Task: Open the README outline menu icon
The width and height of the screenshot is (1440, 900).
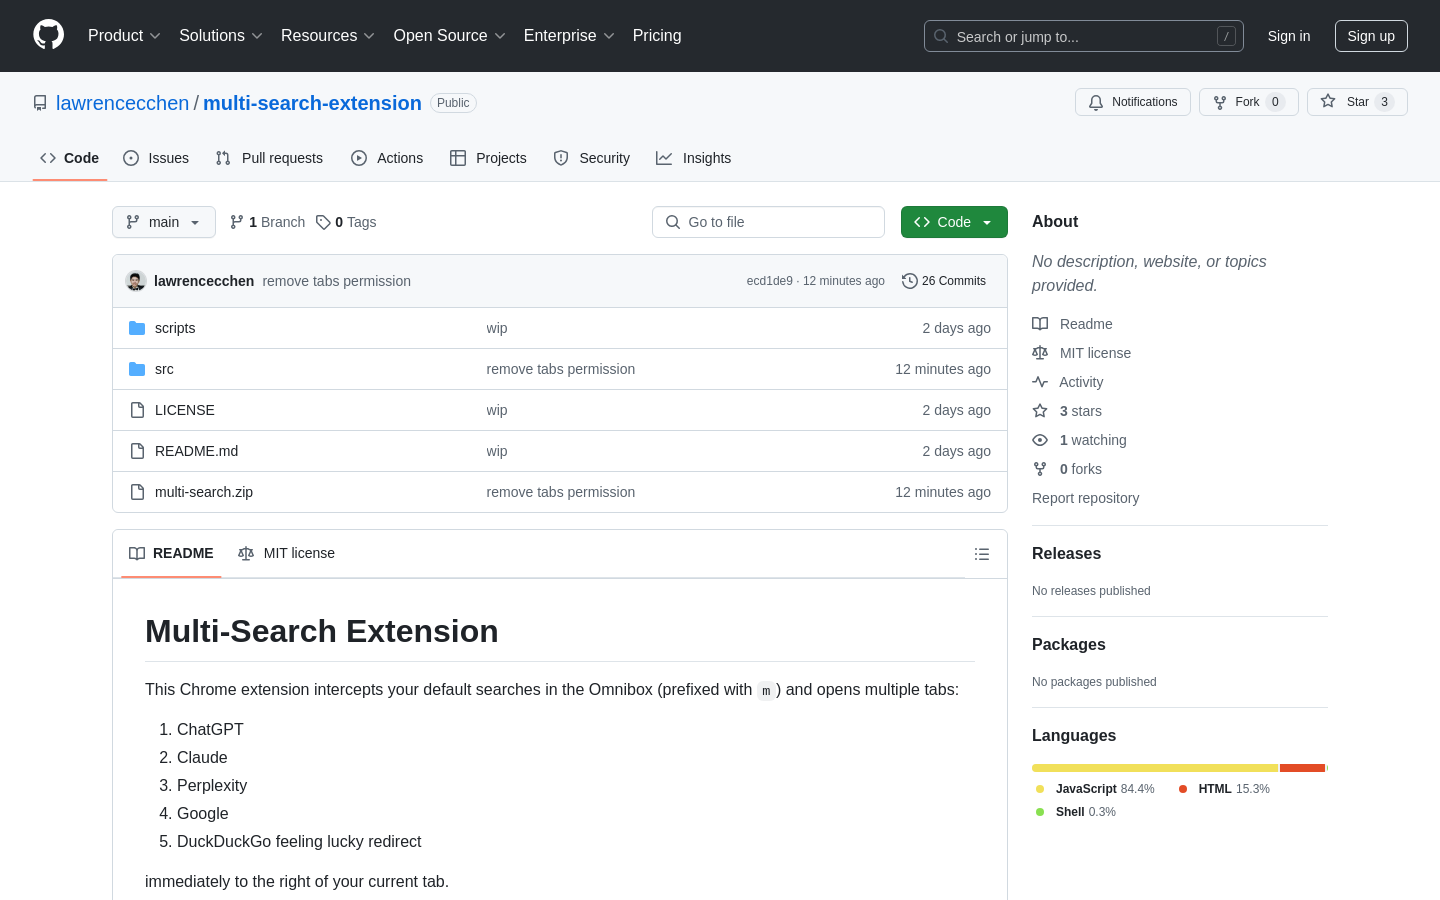Action: click(982, 554)
